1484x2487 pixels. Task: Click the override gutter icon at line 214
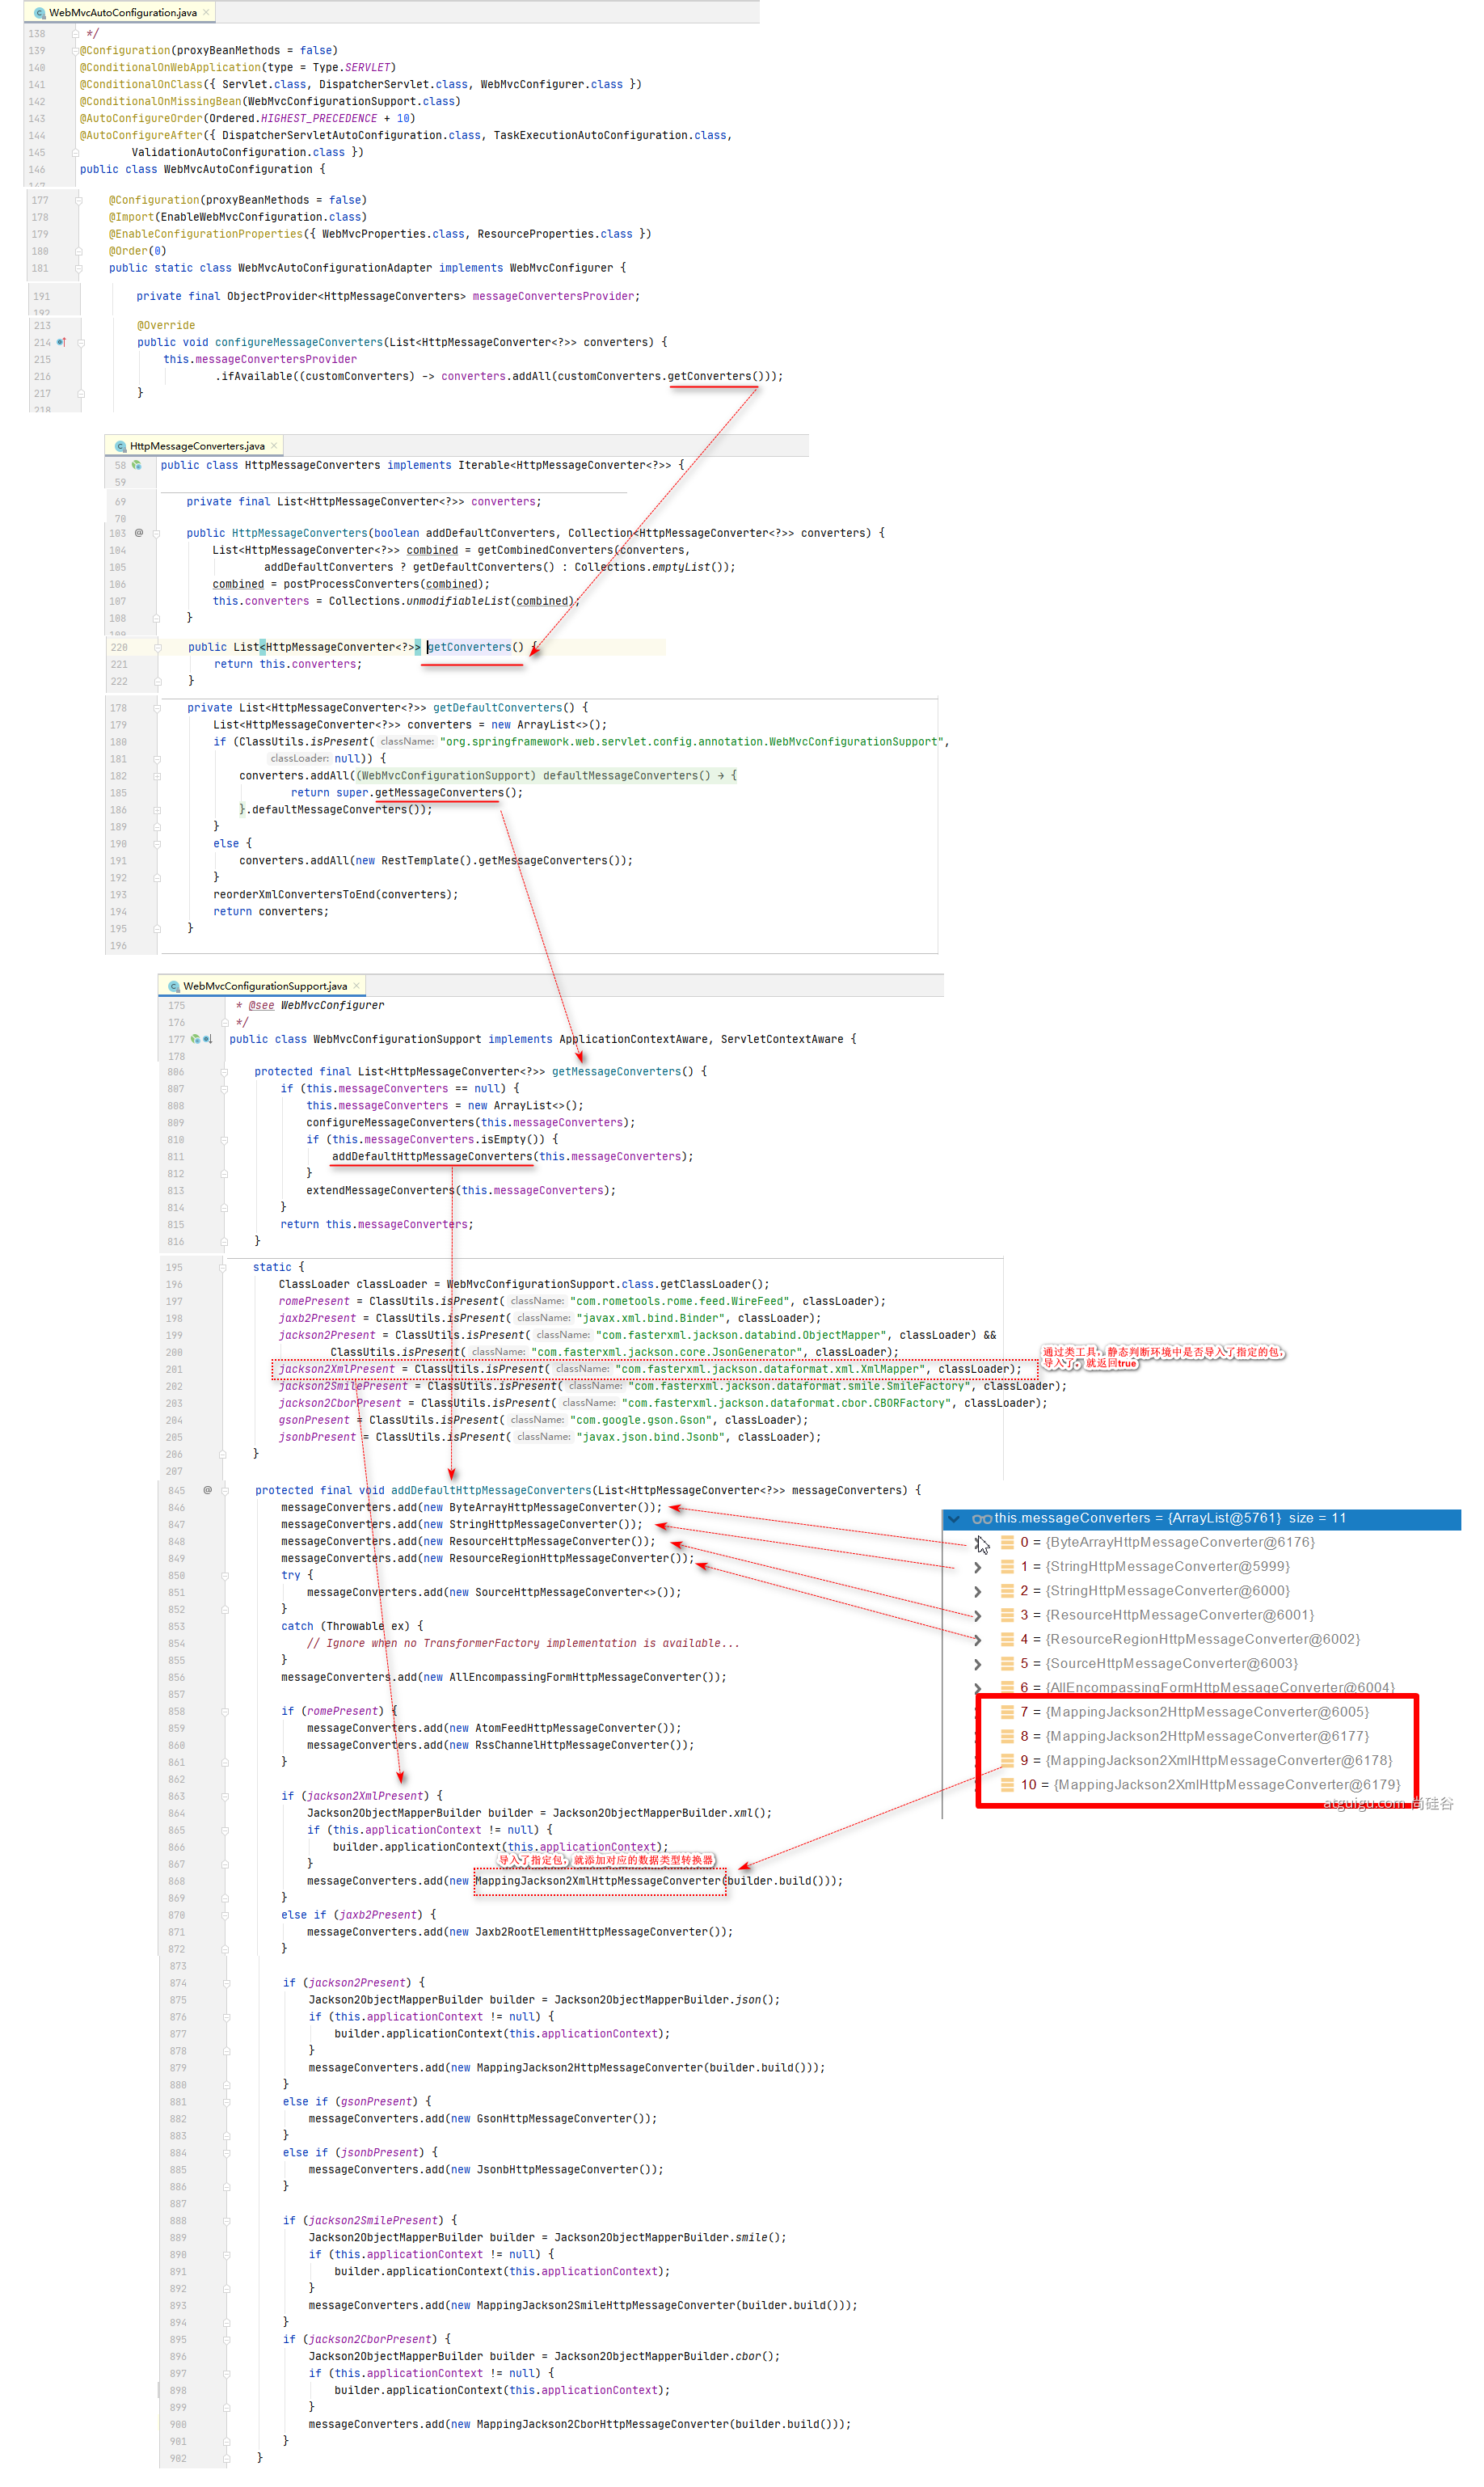[x=61, y=342]
